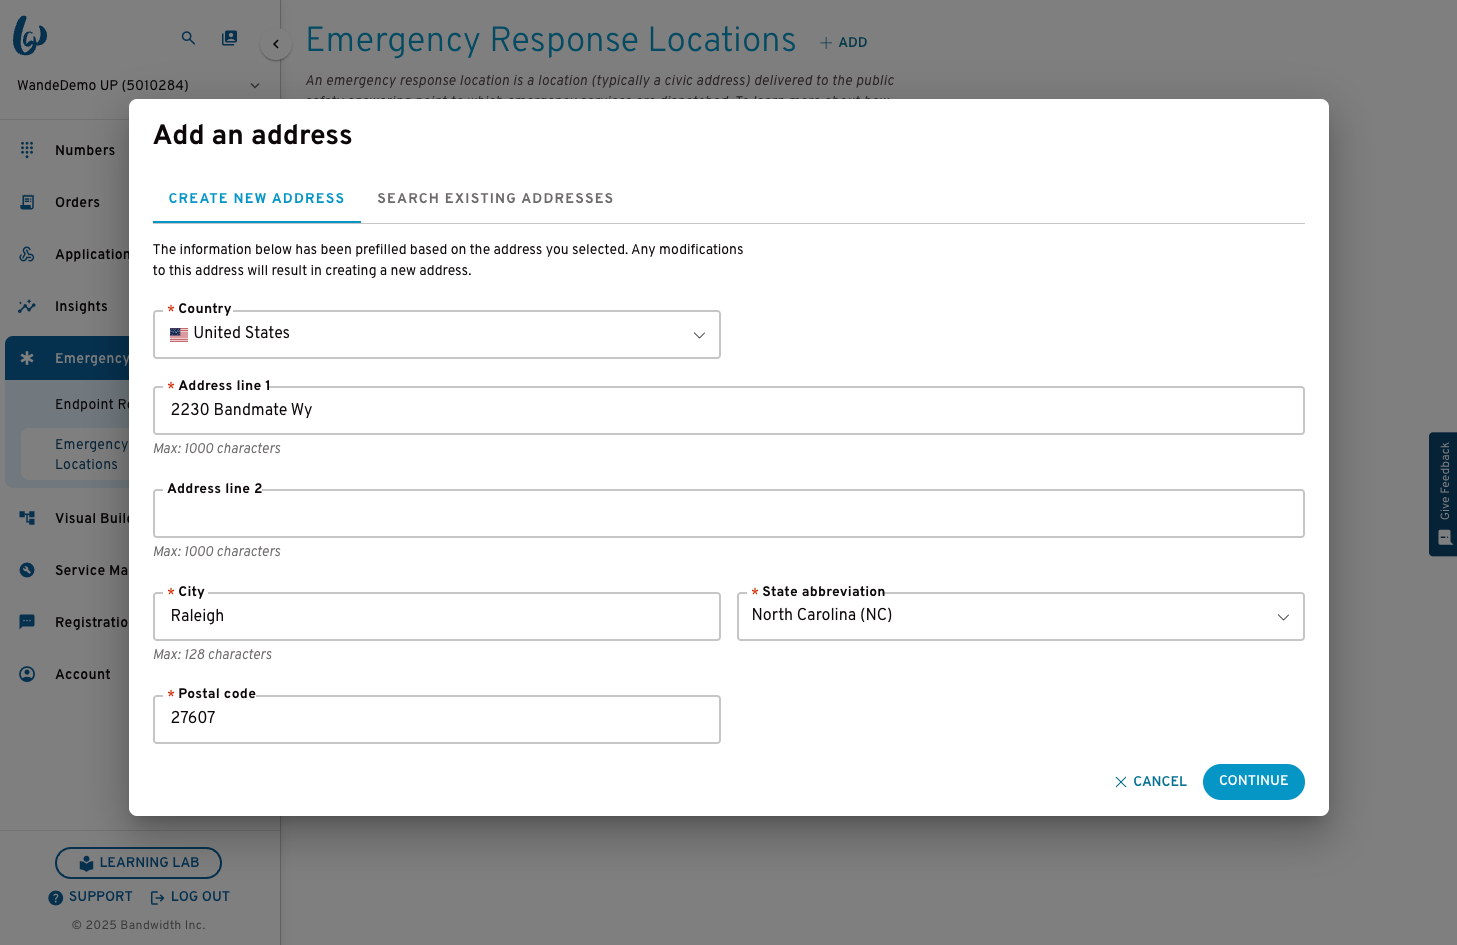
Task: Open Orders menu item
Action: coord(78,203)
